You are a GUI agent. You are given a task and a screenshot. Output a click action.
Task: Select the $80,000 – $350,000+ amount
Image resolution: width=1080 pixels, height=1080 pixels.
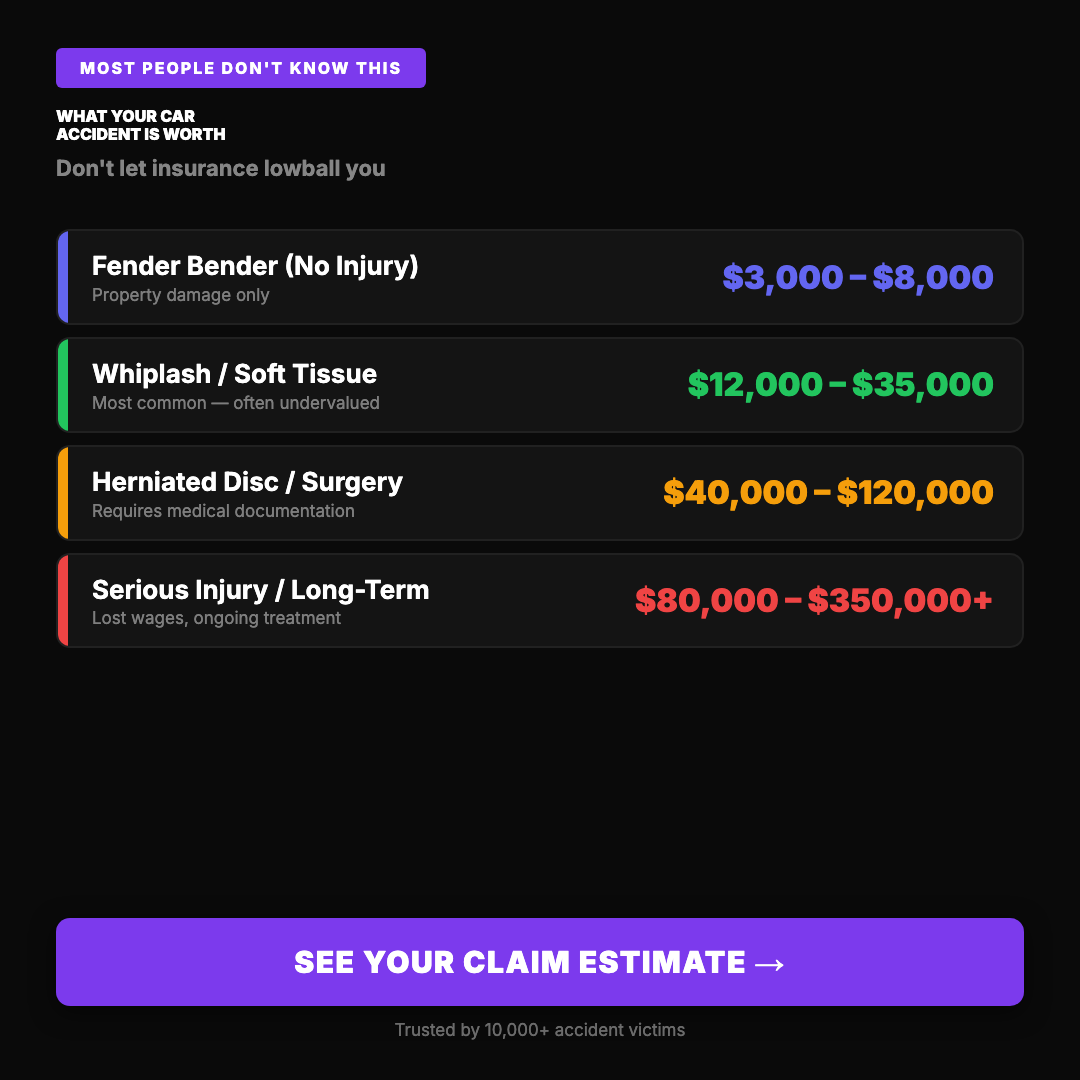pyautogui.click(x=814, y=601)
